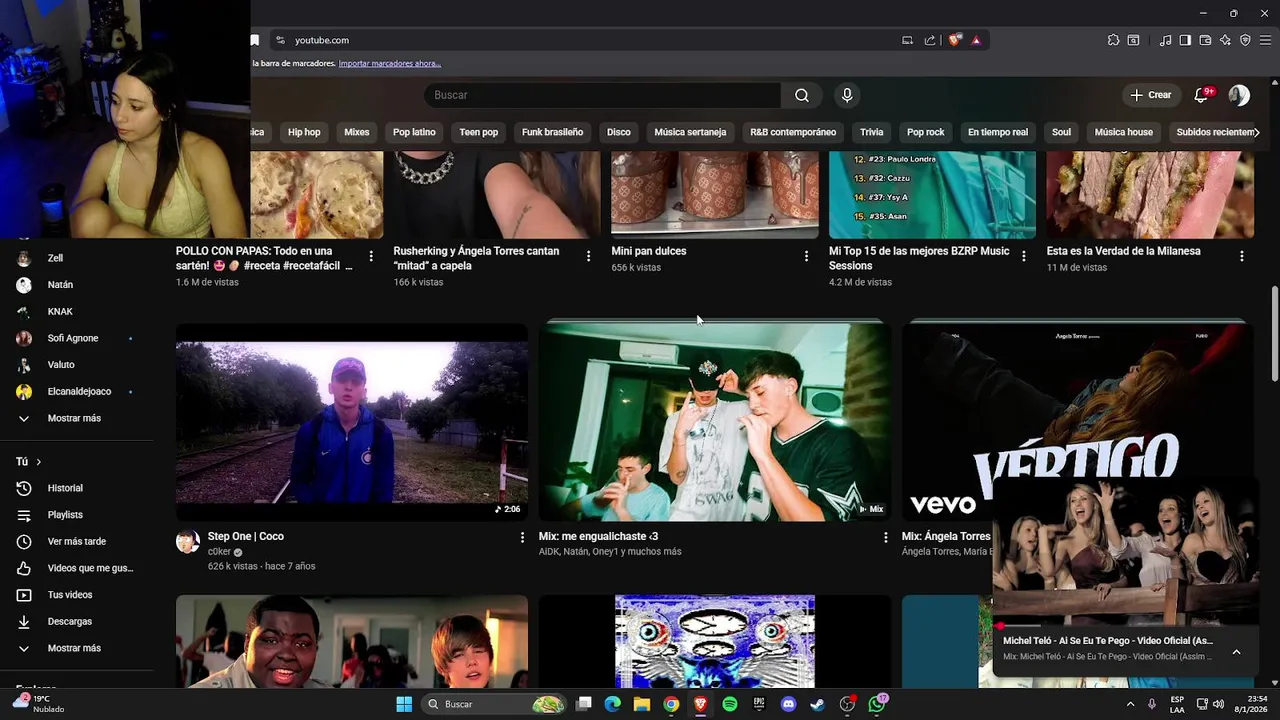The height and width of the screenshot is (720, 1280).
Task: Open options for Mix: me engualichaste
Action: pos(885,538)
